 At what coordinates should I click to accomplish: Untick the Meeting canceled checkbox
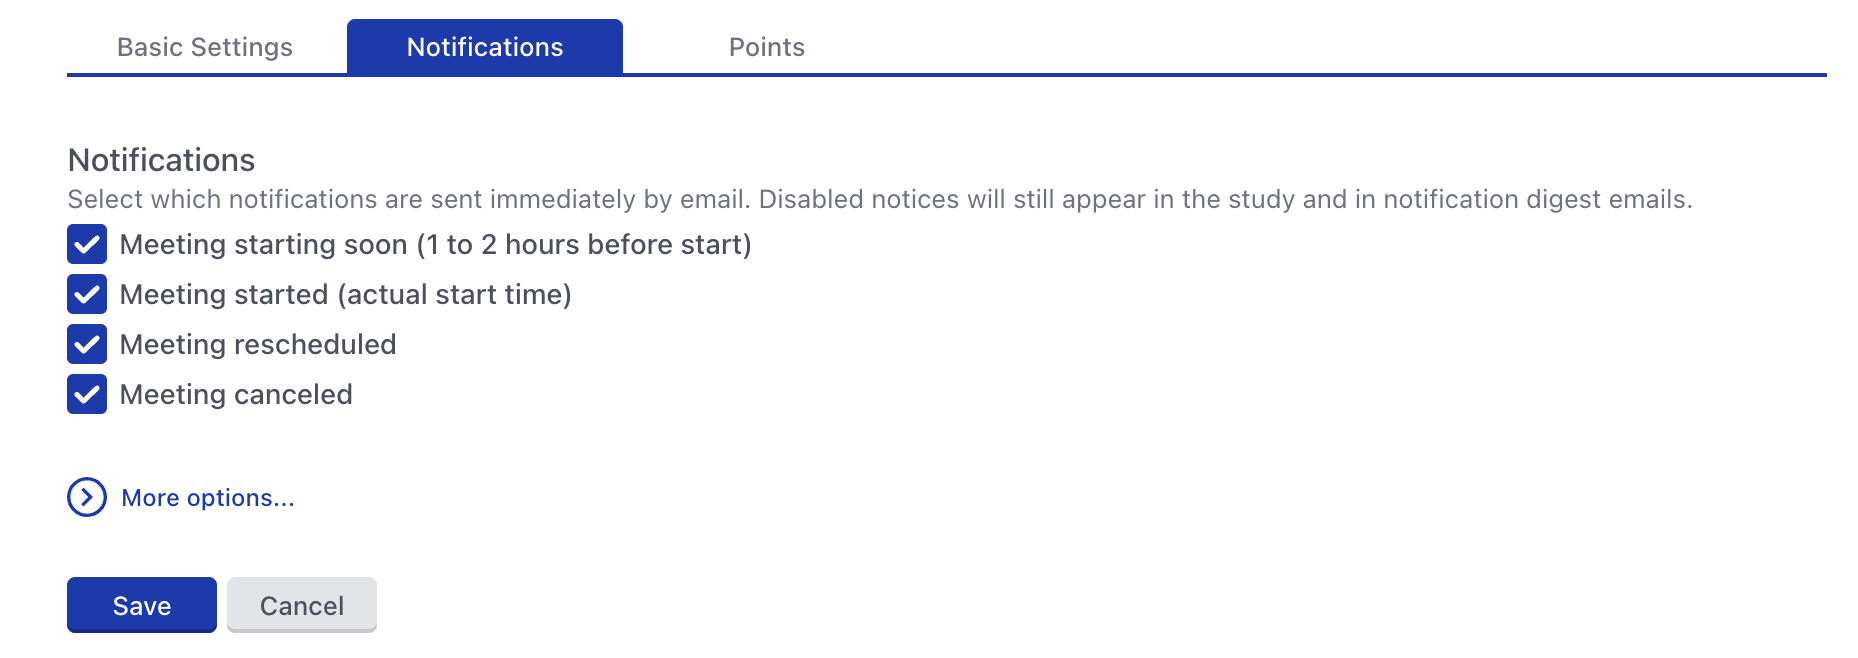(87, 394)
